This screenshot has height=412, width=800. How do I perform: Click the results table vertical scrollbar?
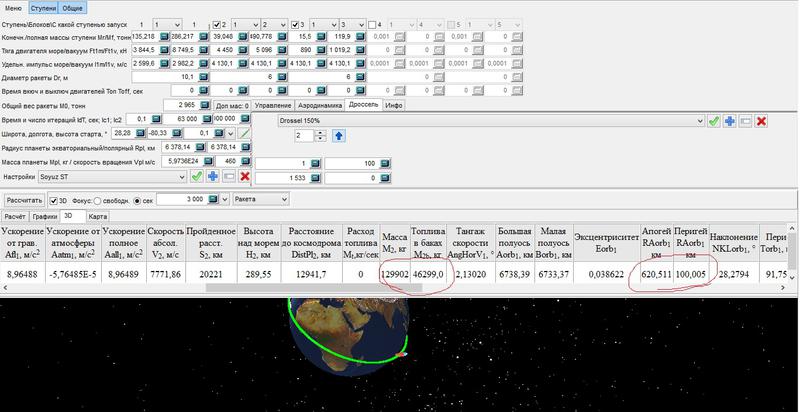coord(794,253)
